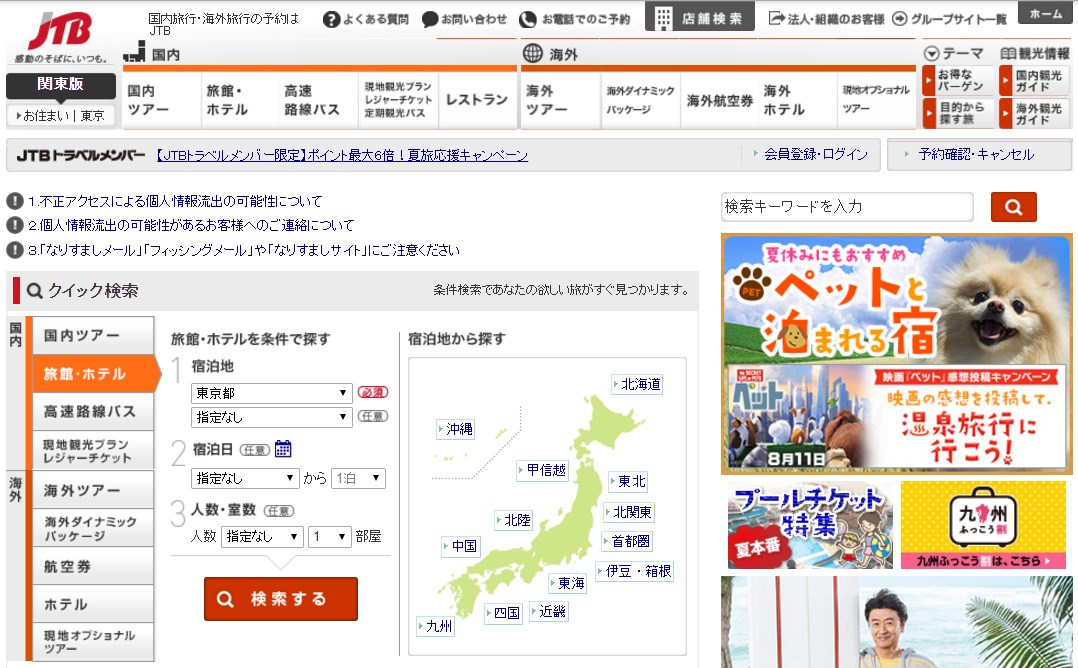
Task: Click the calendar icon beside 宿泊日
Action: point(283,448)
